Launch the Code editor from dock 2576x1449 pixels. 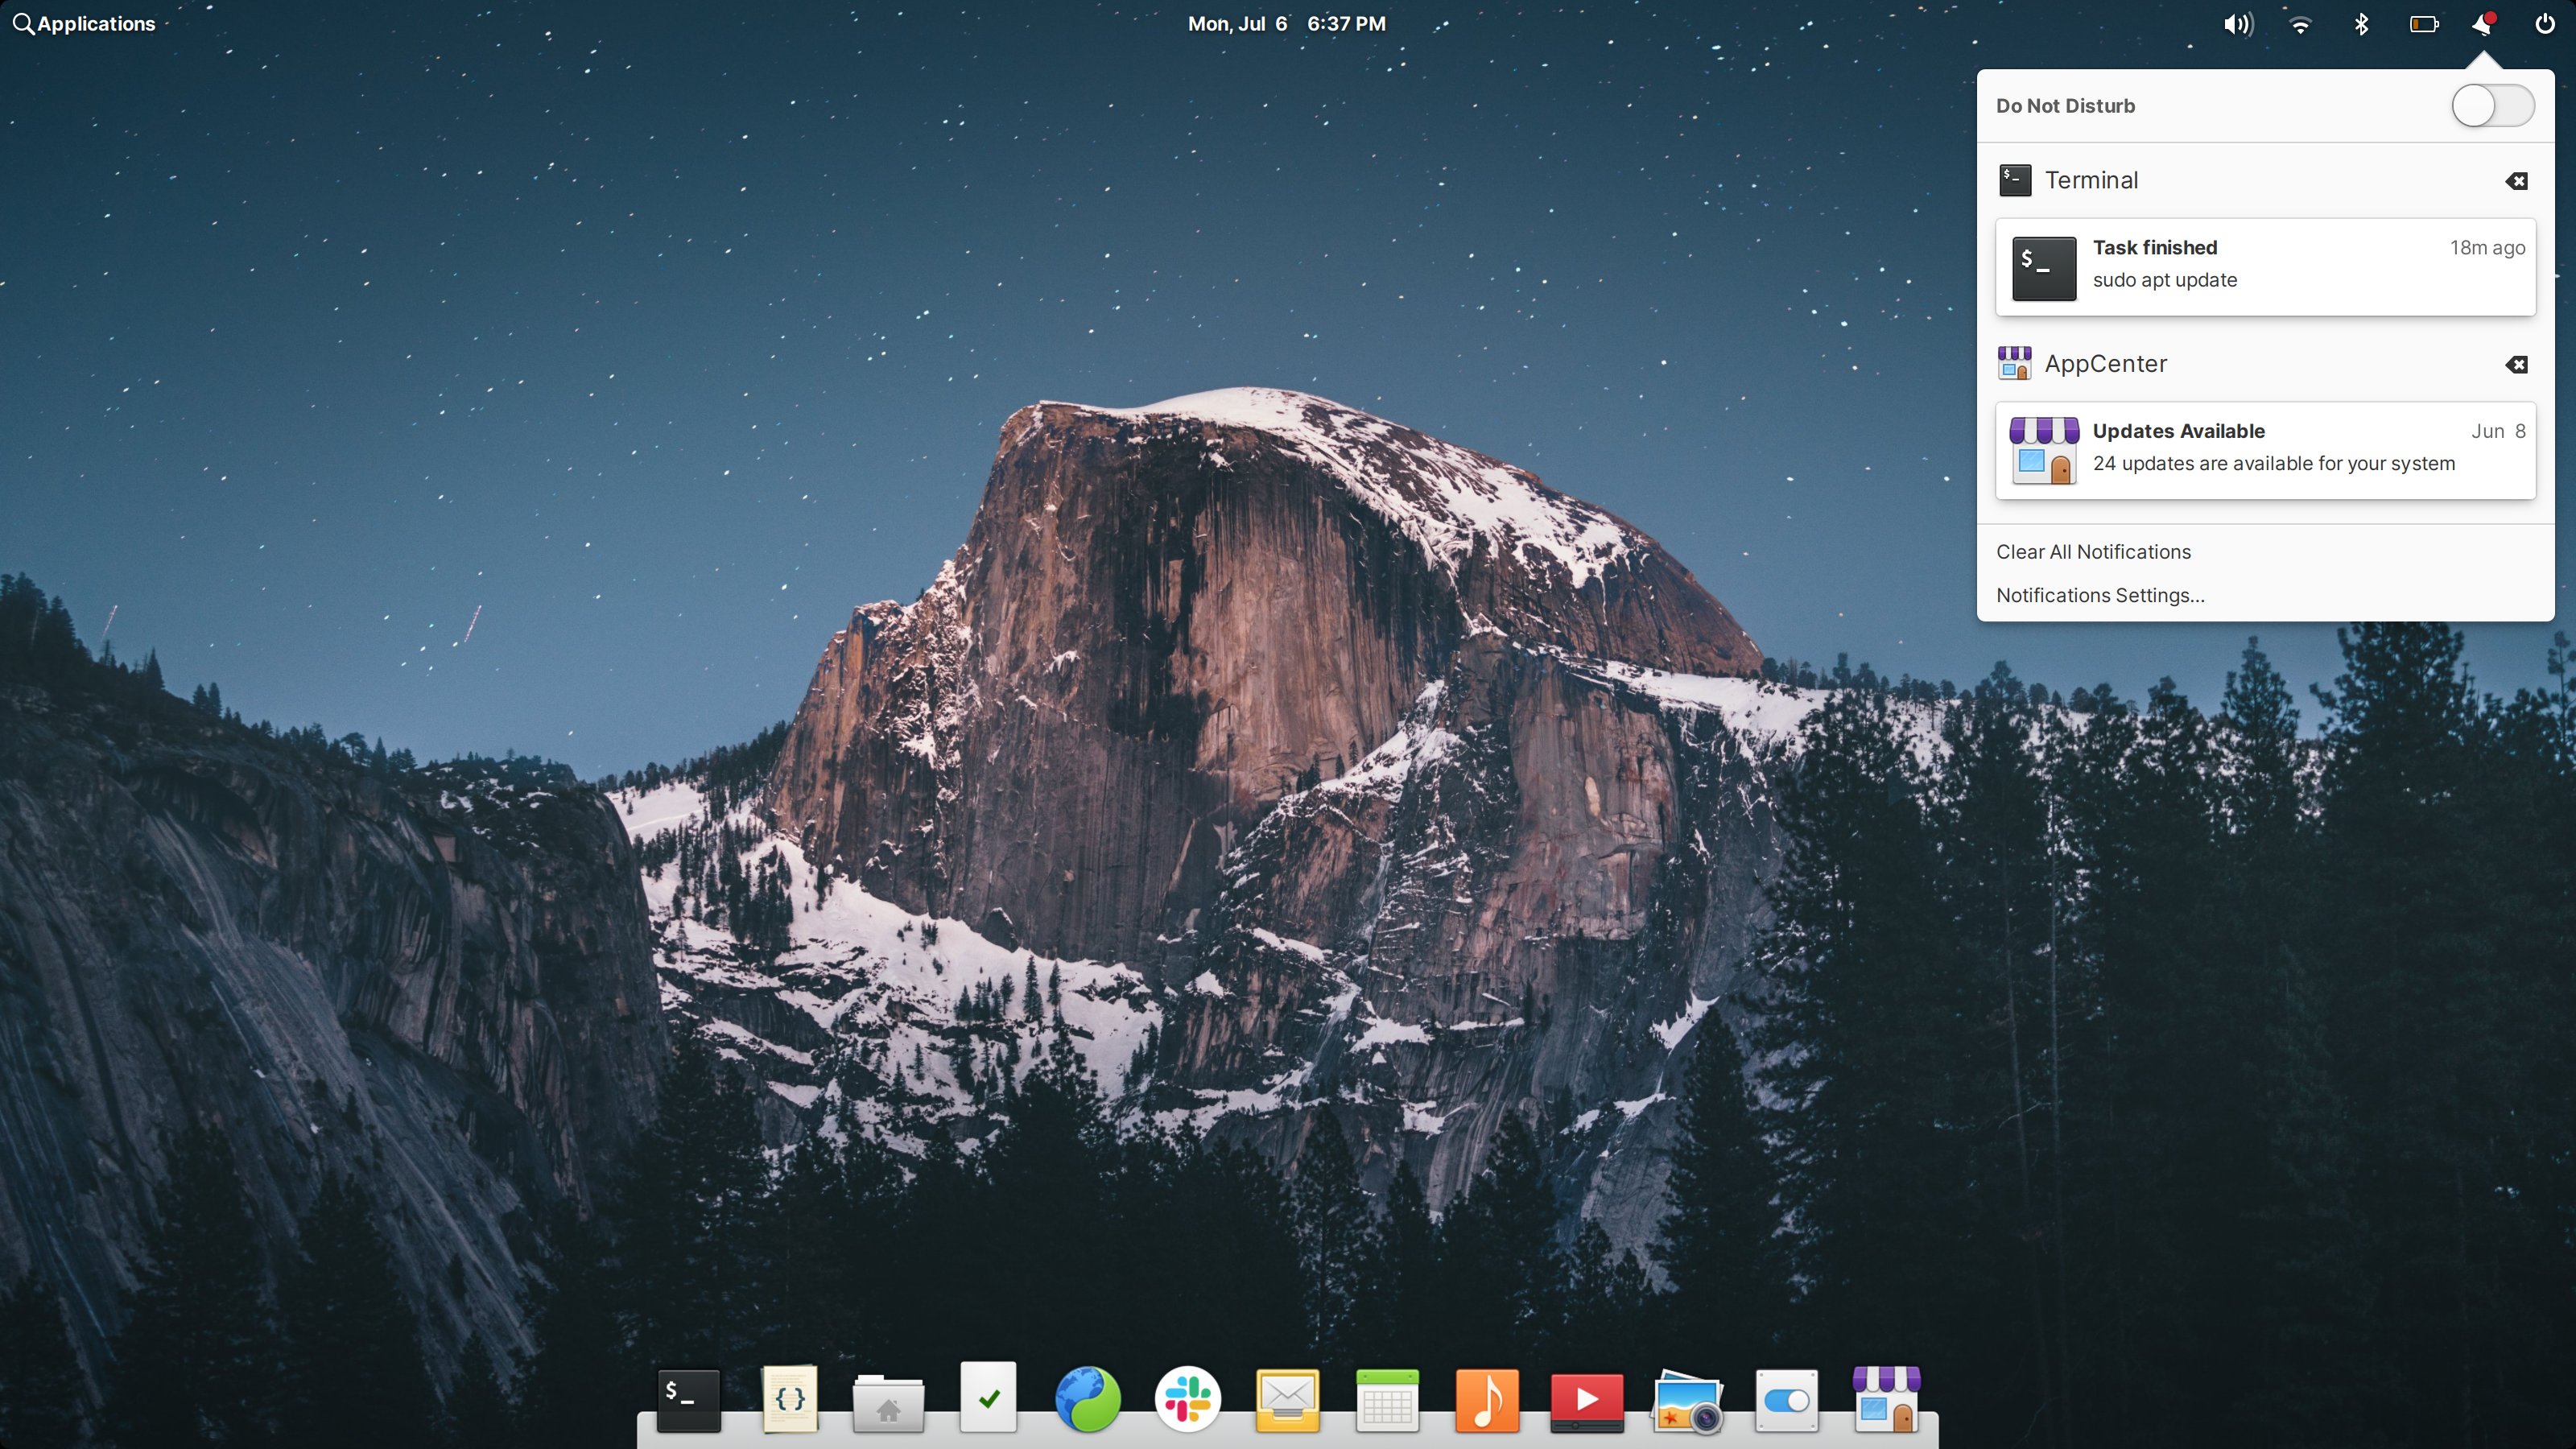coord(789,1399)
